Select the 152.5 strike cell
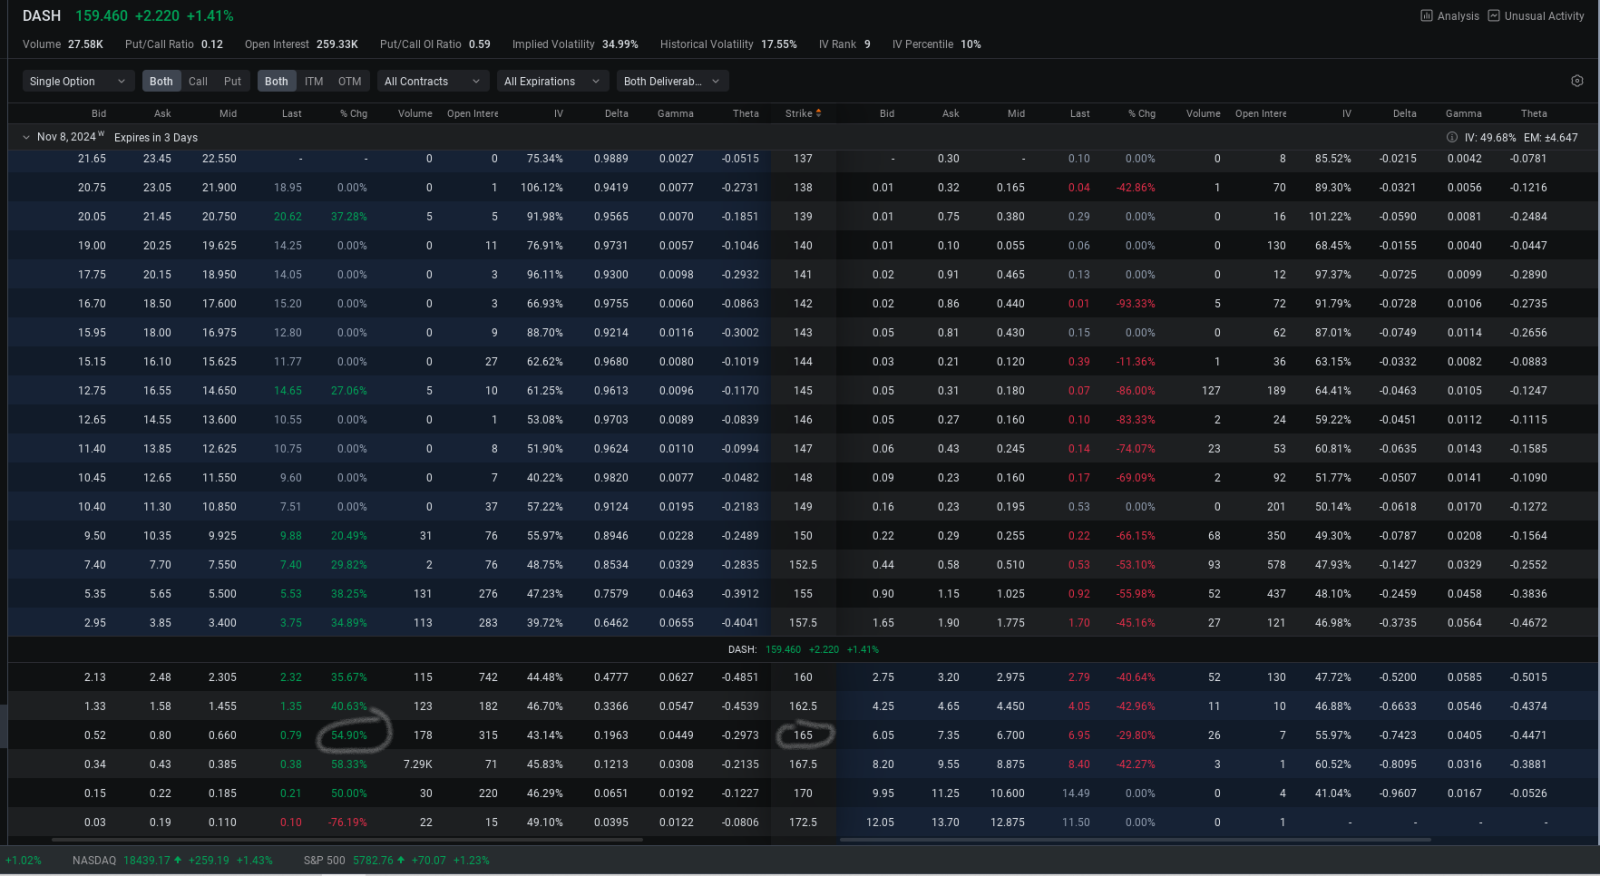Image resolution: width=1600 pixels, height=876 pixels. pos(803,564)
